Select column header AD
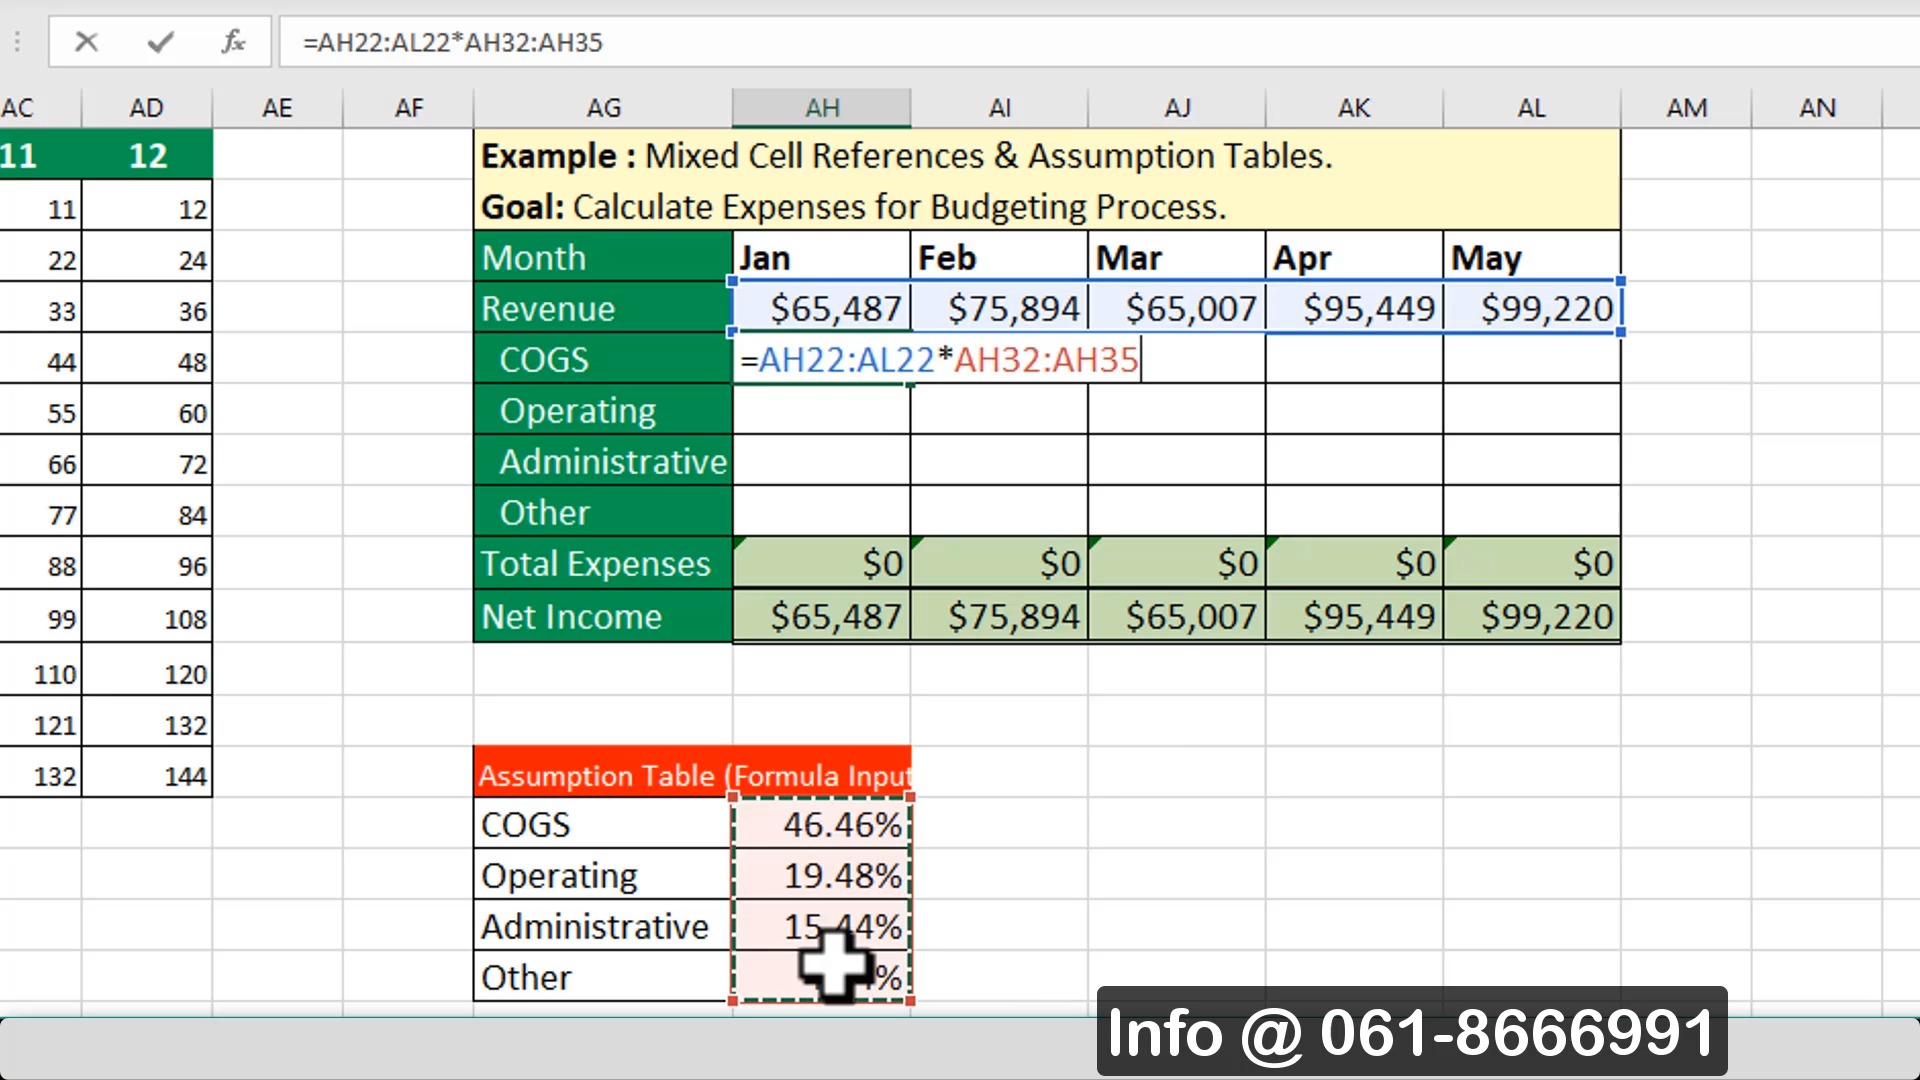The width and height of the screenshot is (1920, 1080). [147, 108]
